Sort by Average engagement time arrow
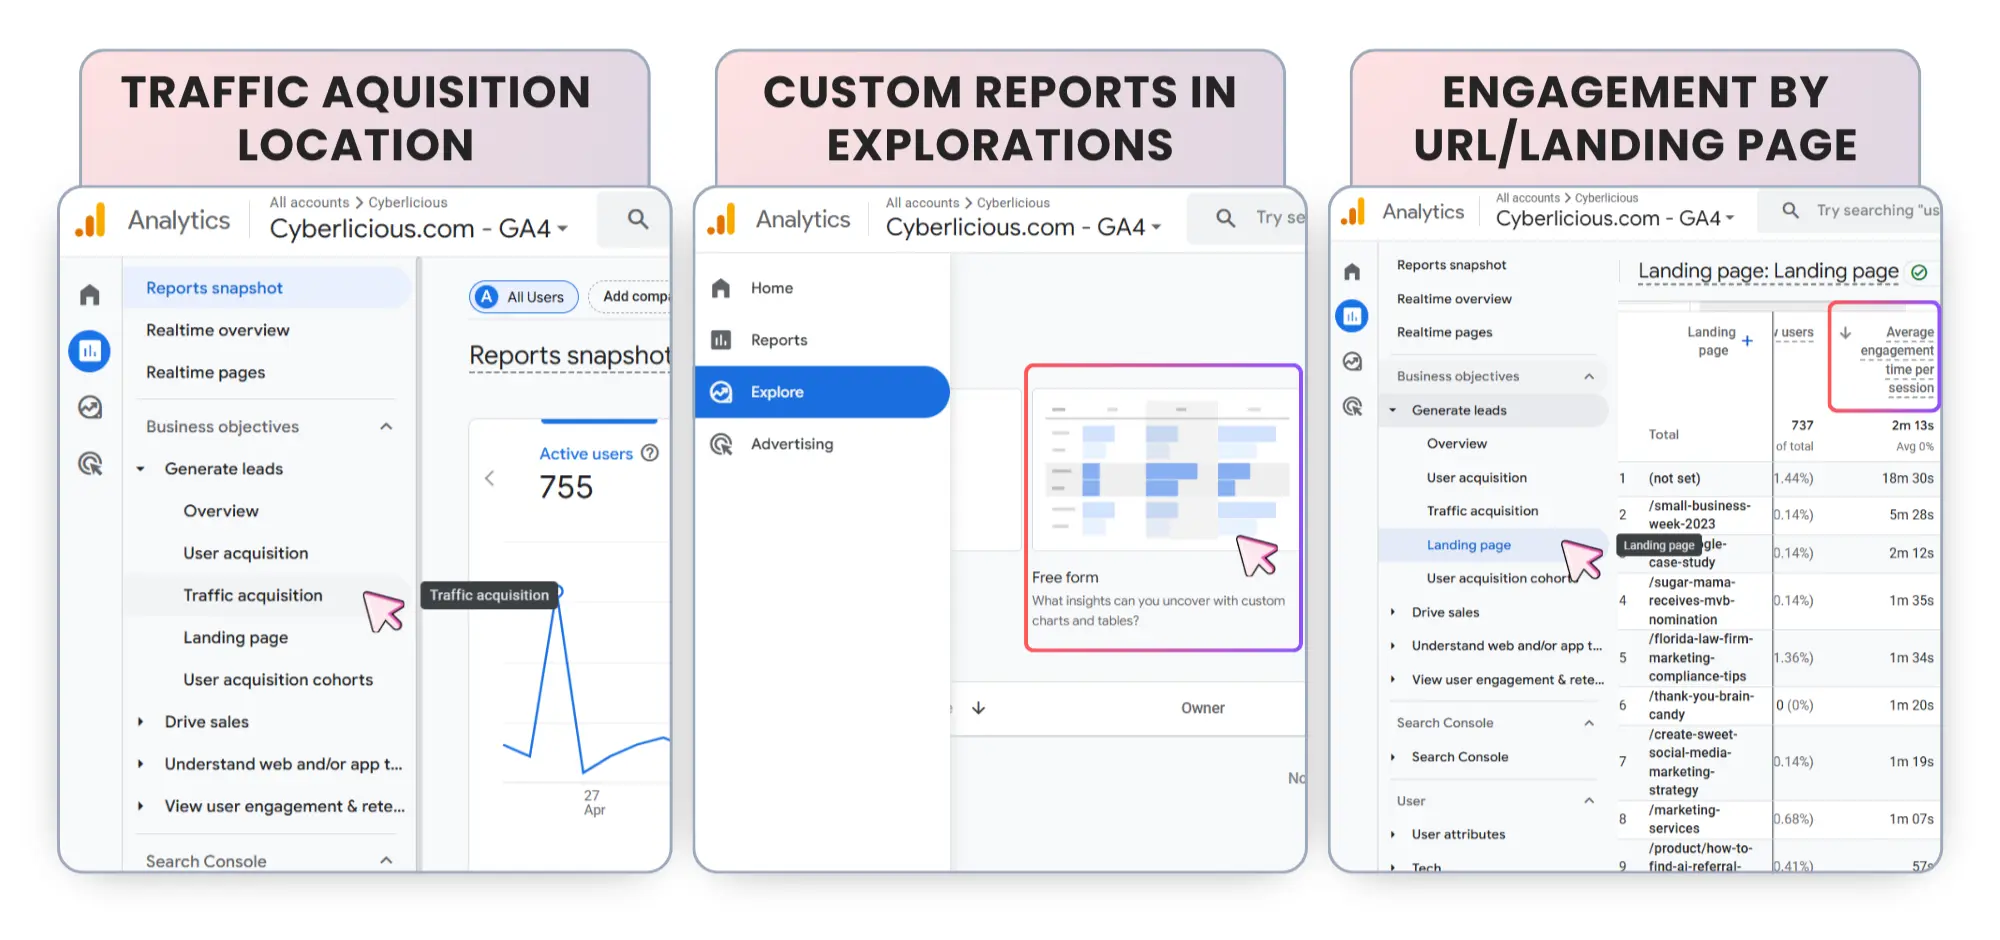The height and width of the screenshot is (940, 2000). click(x=1846, y=333)
